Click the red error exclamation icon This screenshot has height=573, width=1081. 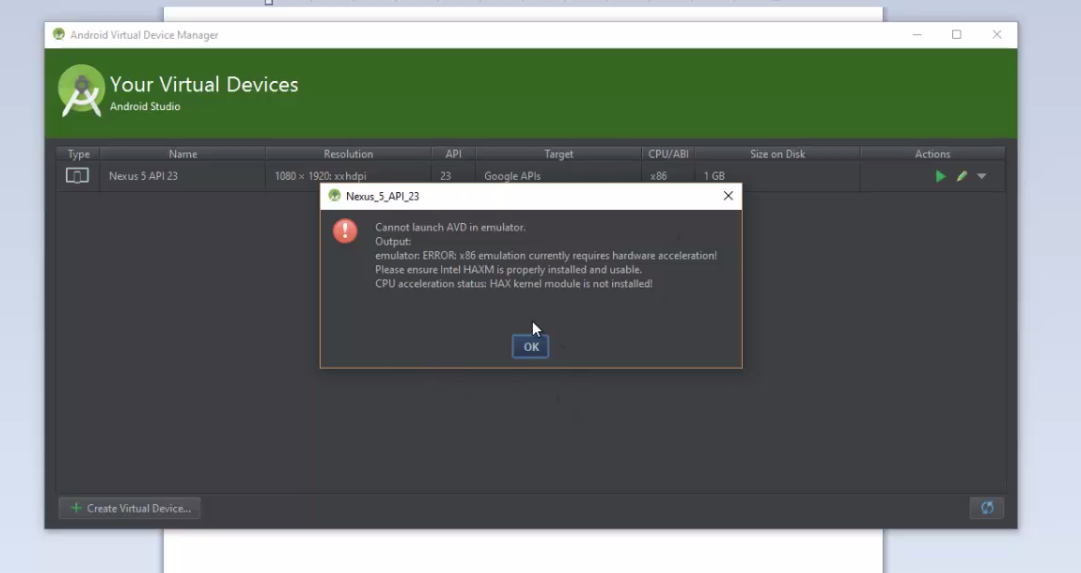345,230
